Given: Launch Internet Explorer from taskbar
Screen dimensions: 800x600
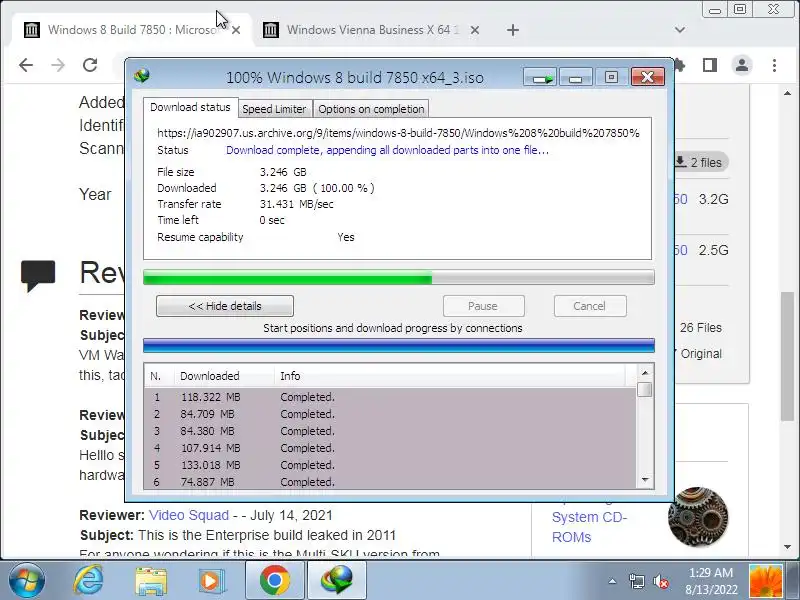Looking at the screenshot, I should (88, 580).
